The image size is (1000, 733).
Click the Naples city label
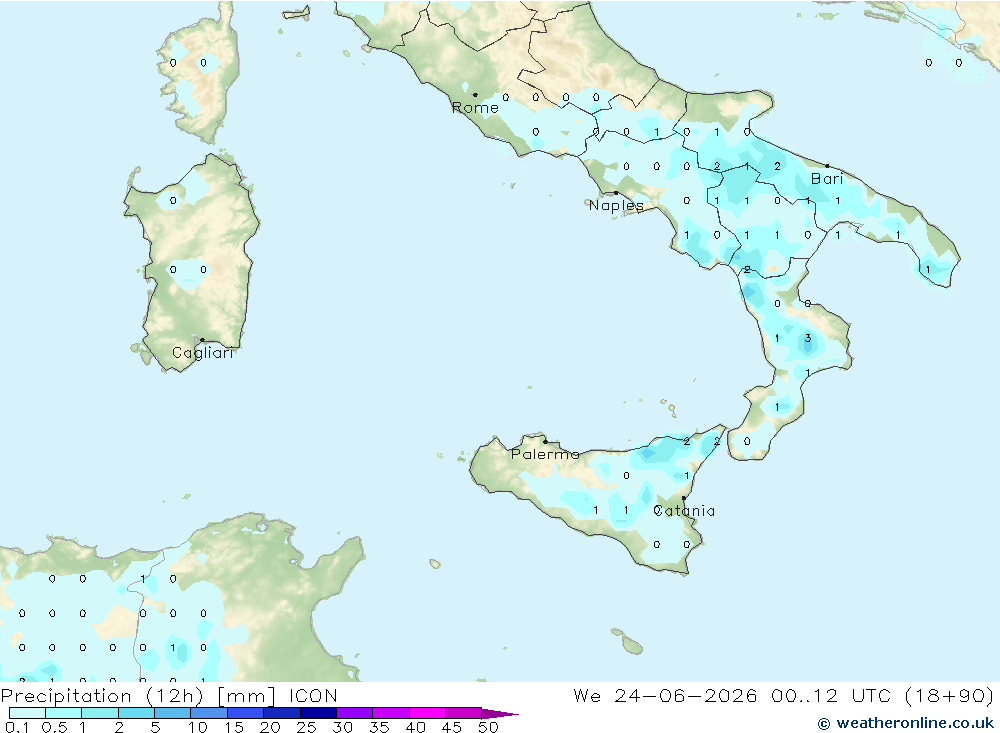616,205
